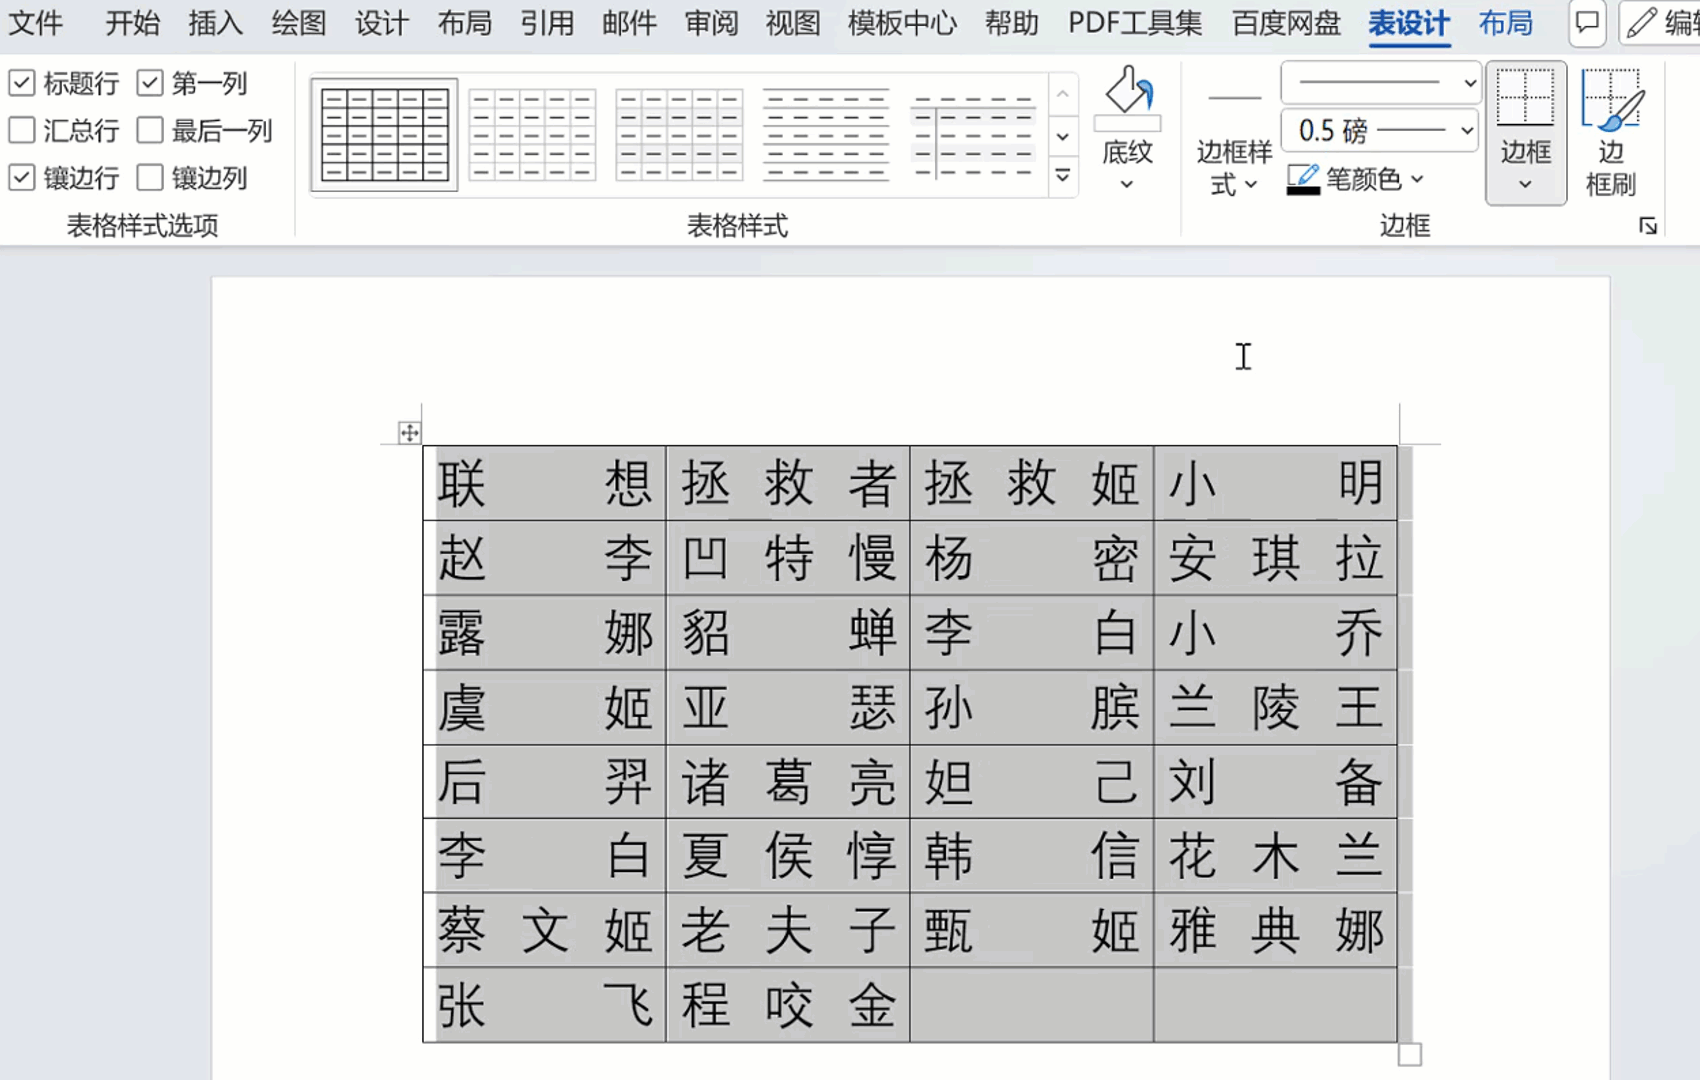The width and height of the screenshot is (1700, 1080).
Task: Click the table move handle above the table
Action: pos(410,433)
